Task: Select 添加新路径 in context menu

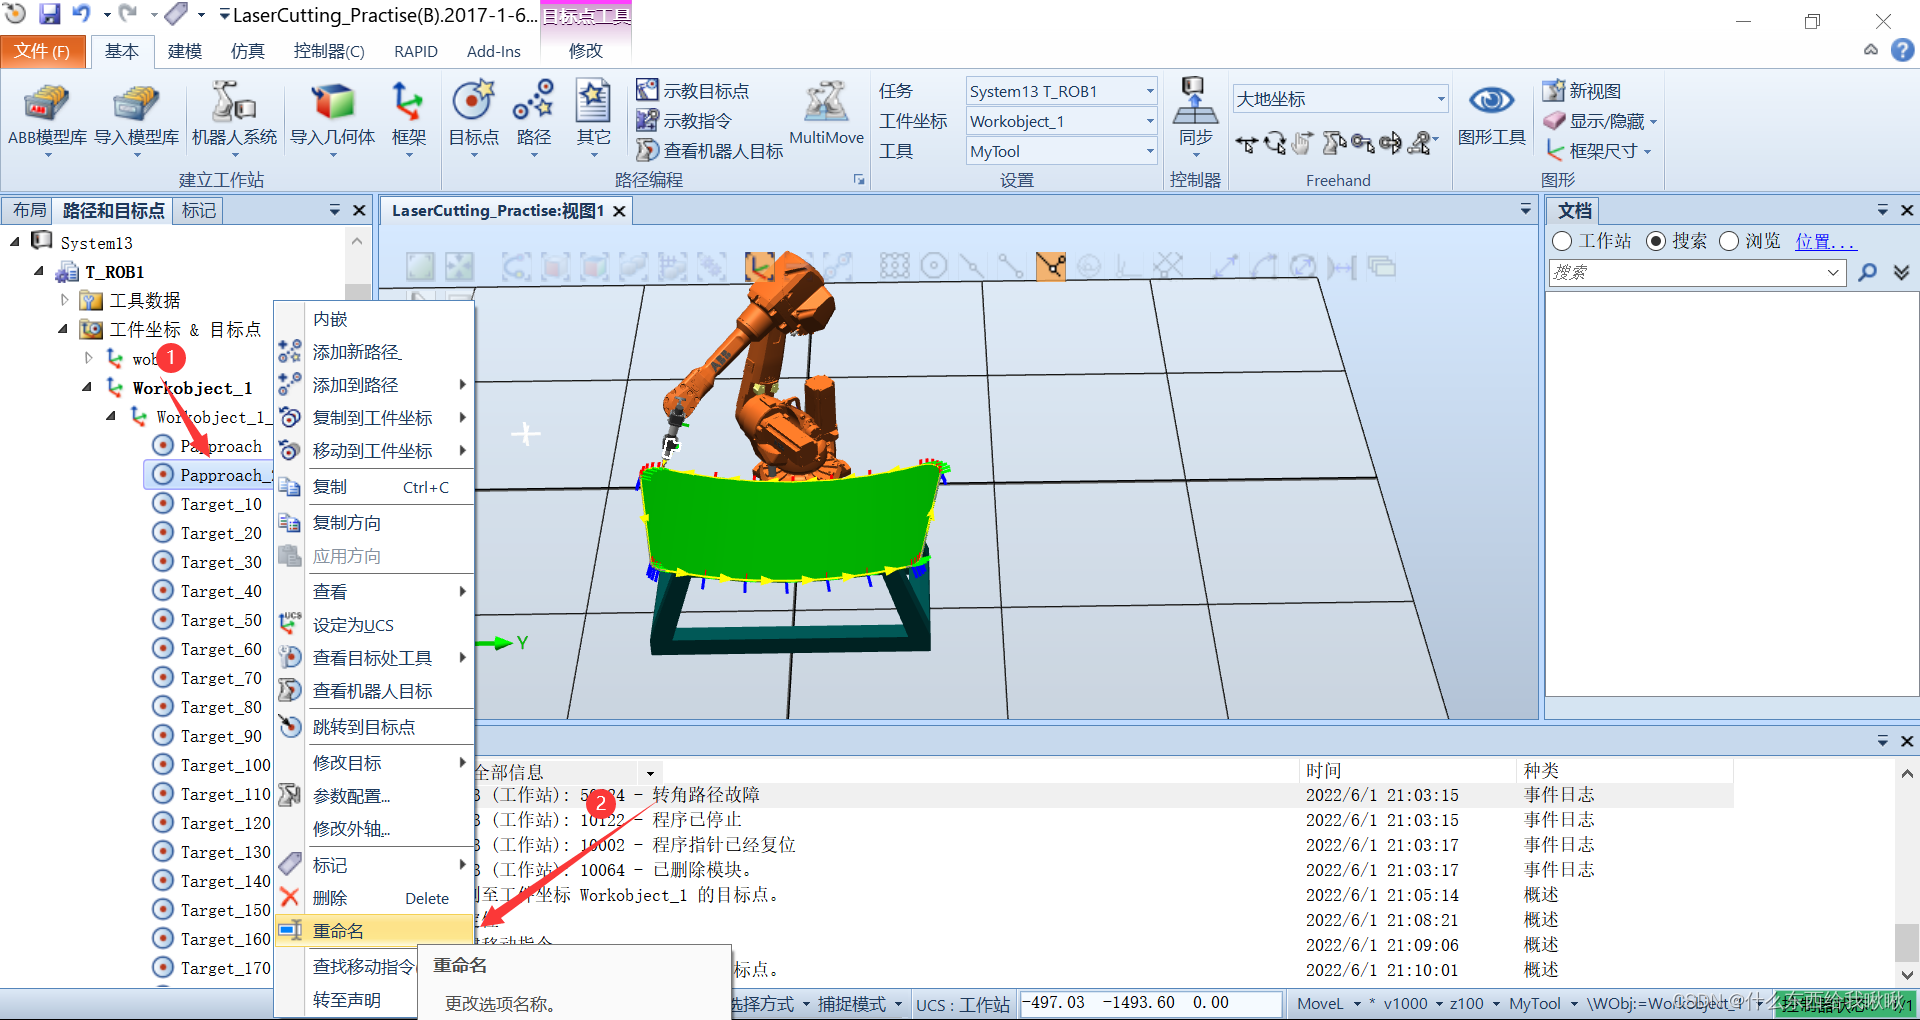Action: 375,352
